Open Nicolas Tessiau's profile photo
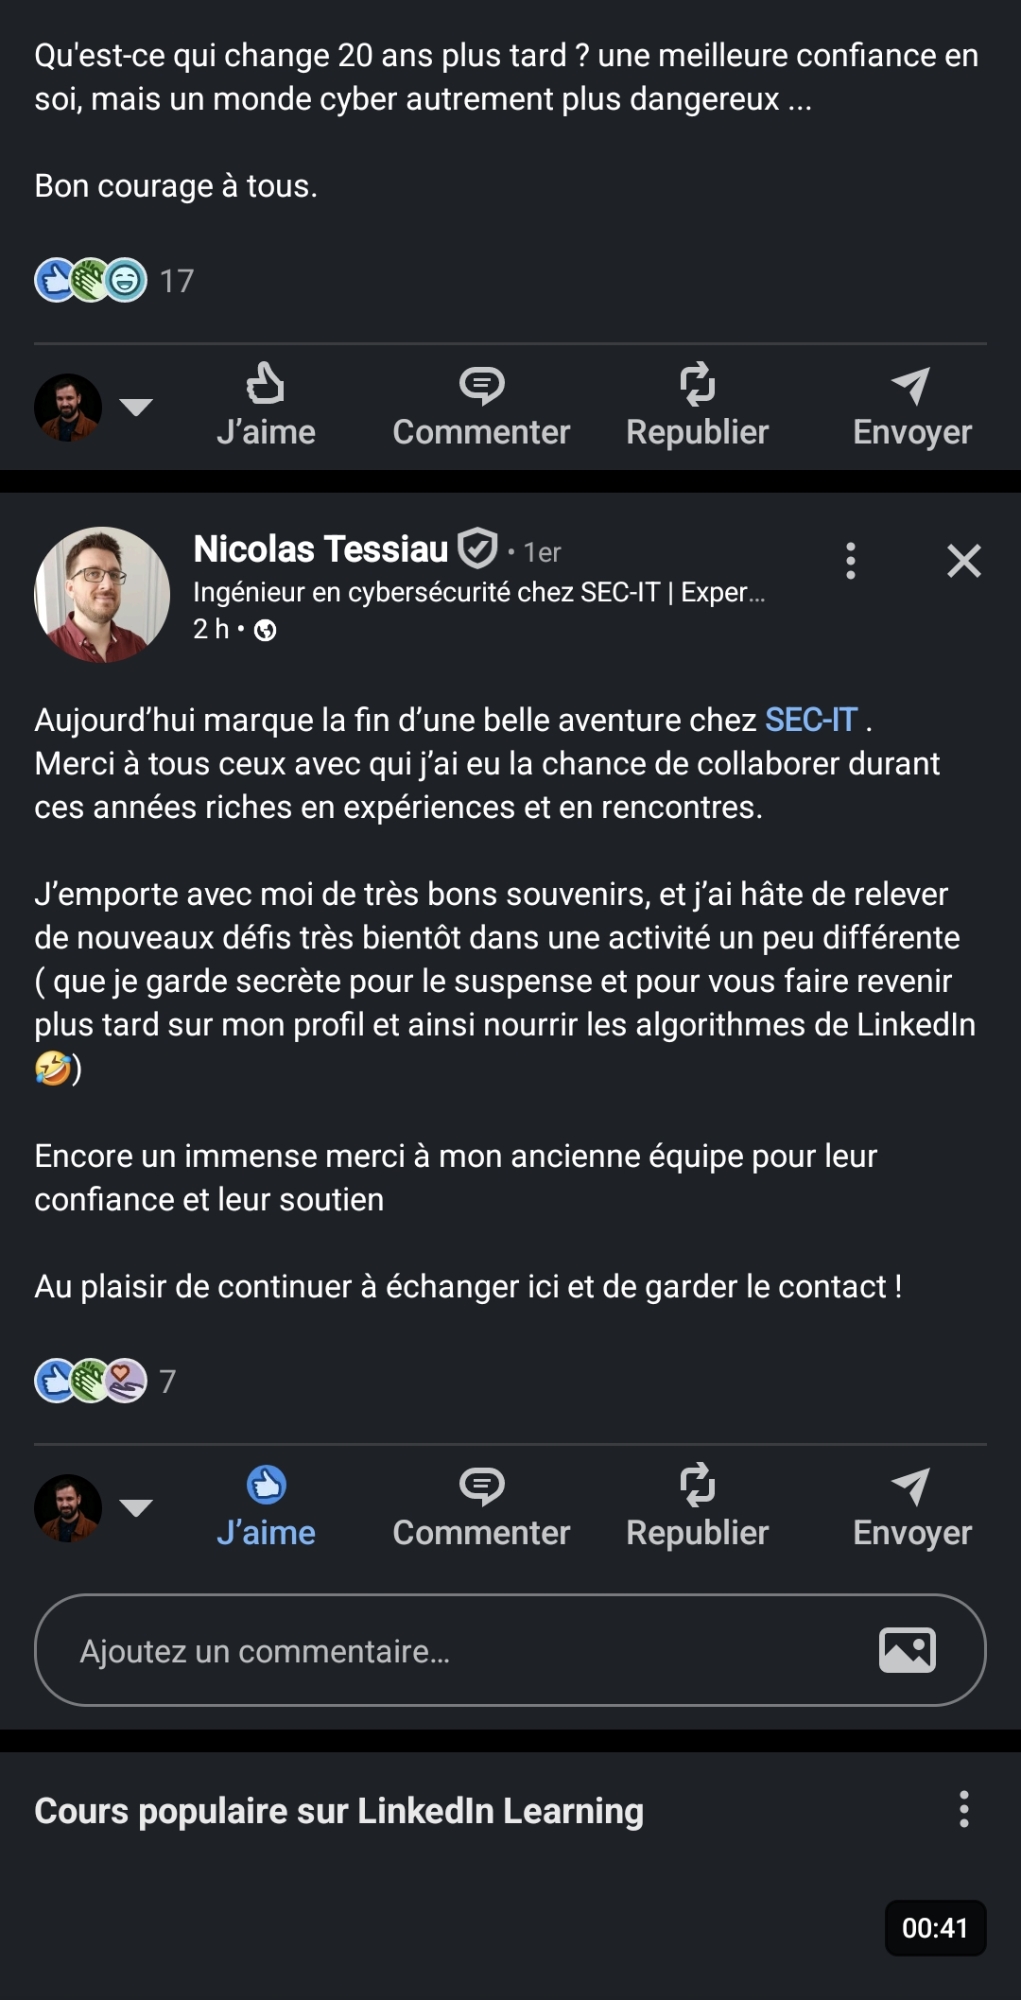Viewport: 1021px width, 2000px height. [x=102, y=594]
